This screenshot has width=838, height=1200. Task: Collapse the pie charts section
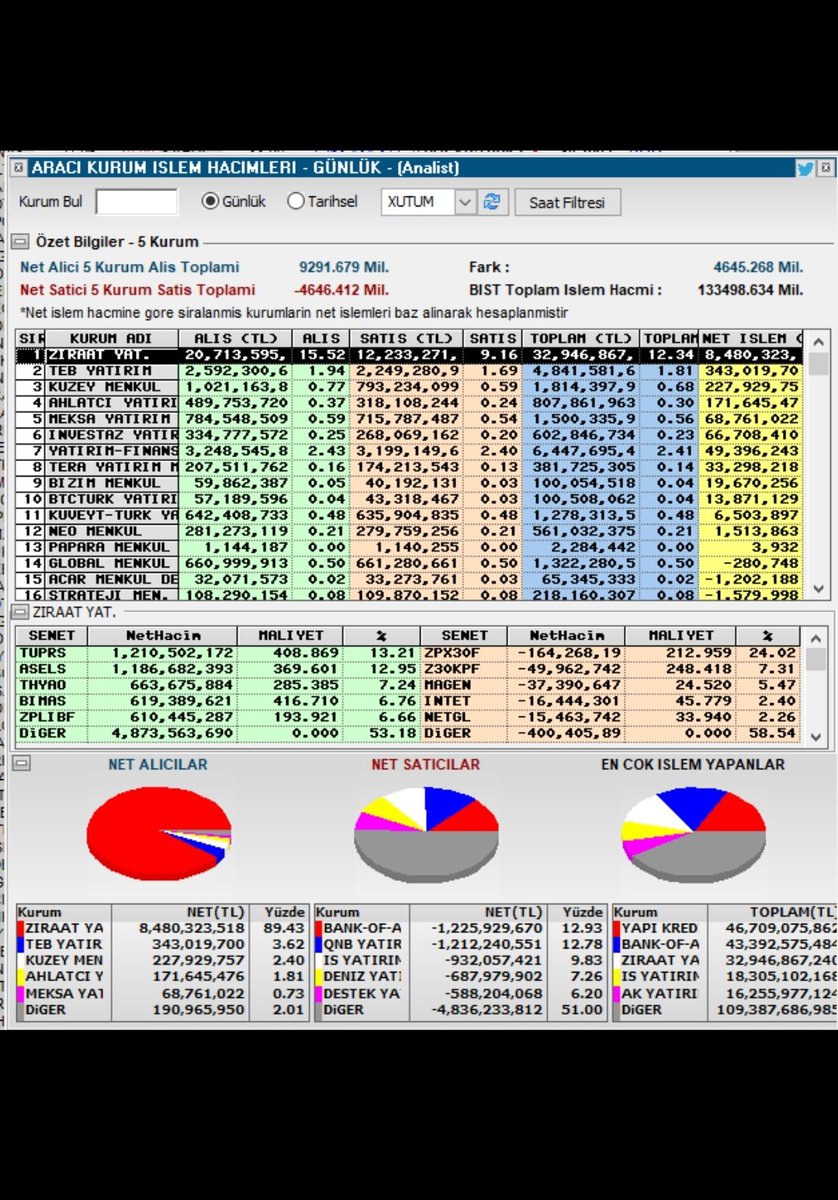pyautogui.click(x=19, y=763)
